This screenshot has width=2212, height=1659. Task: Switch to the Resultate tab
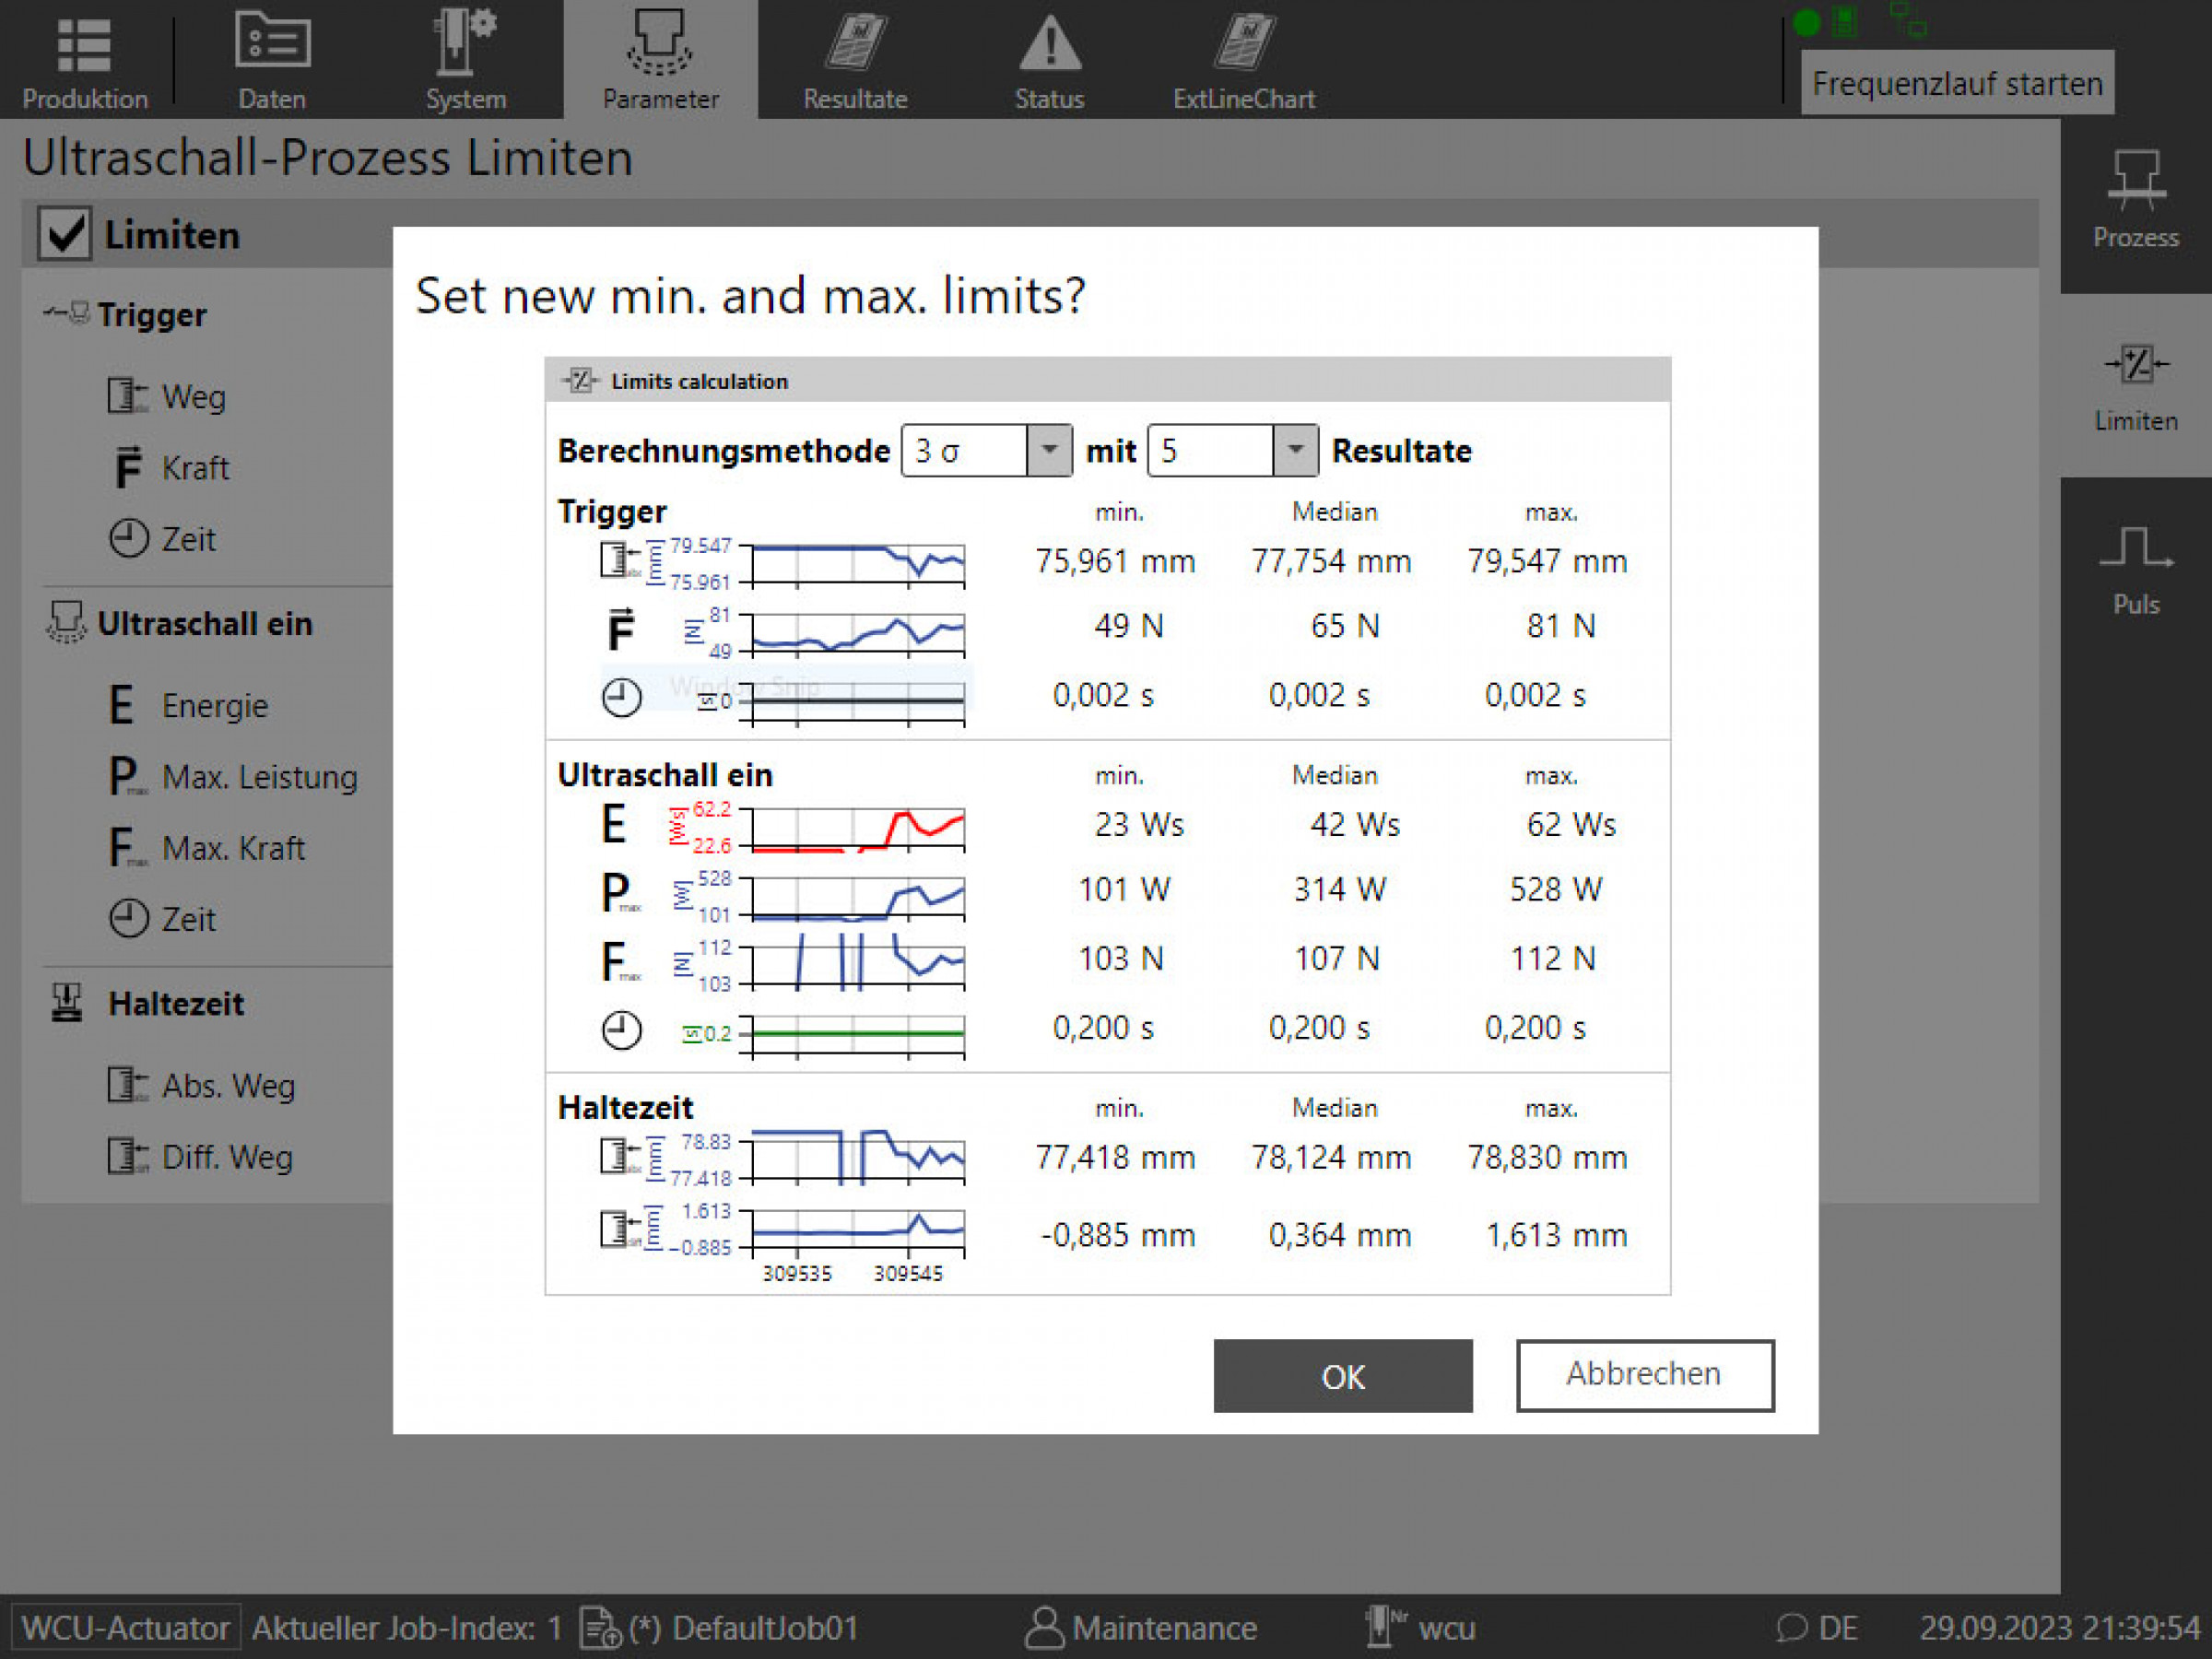click(x=855, y=60)
